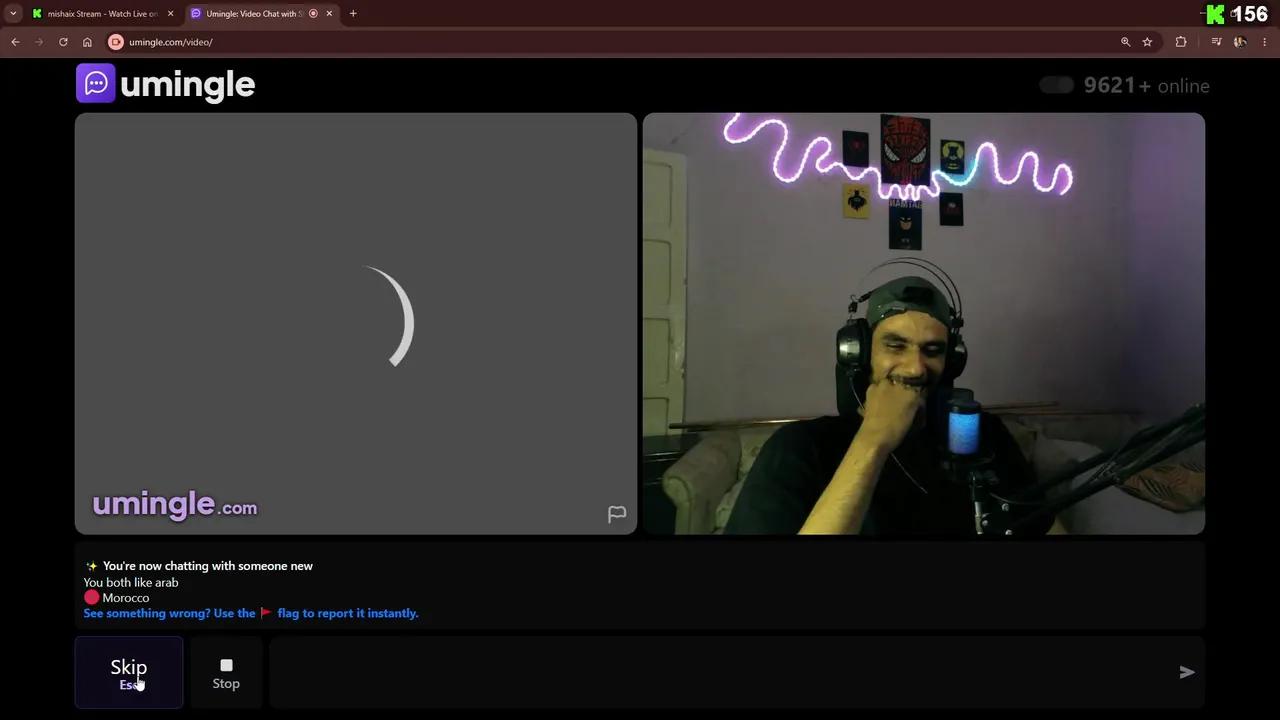This screenshot has height=720, width=1280.
Task: Open the media controls button
Action: point(1216,42)
